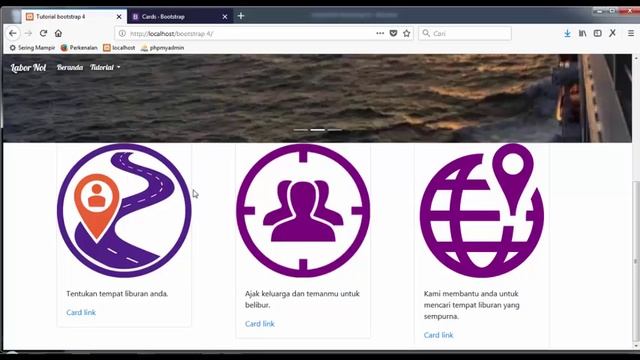Expand the Tutorial navbar dropdown
Image resolution: width=640 pixels, height=360 pixels.
[x=105, y=67]
